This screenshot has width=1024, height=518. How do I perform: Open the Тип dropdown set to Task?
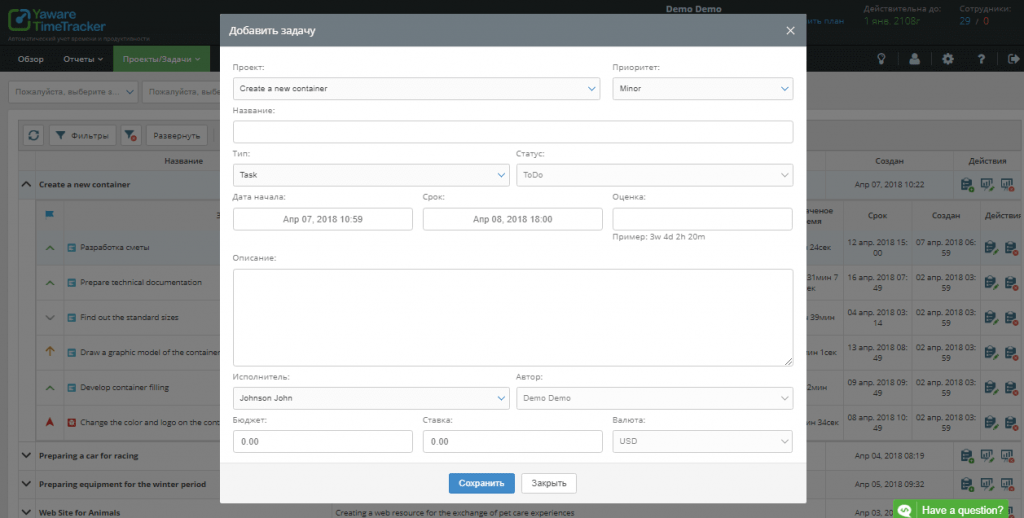click(x=372, y=175)
